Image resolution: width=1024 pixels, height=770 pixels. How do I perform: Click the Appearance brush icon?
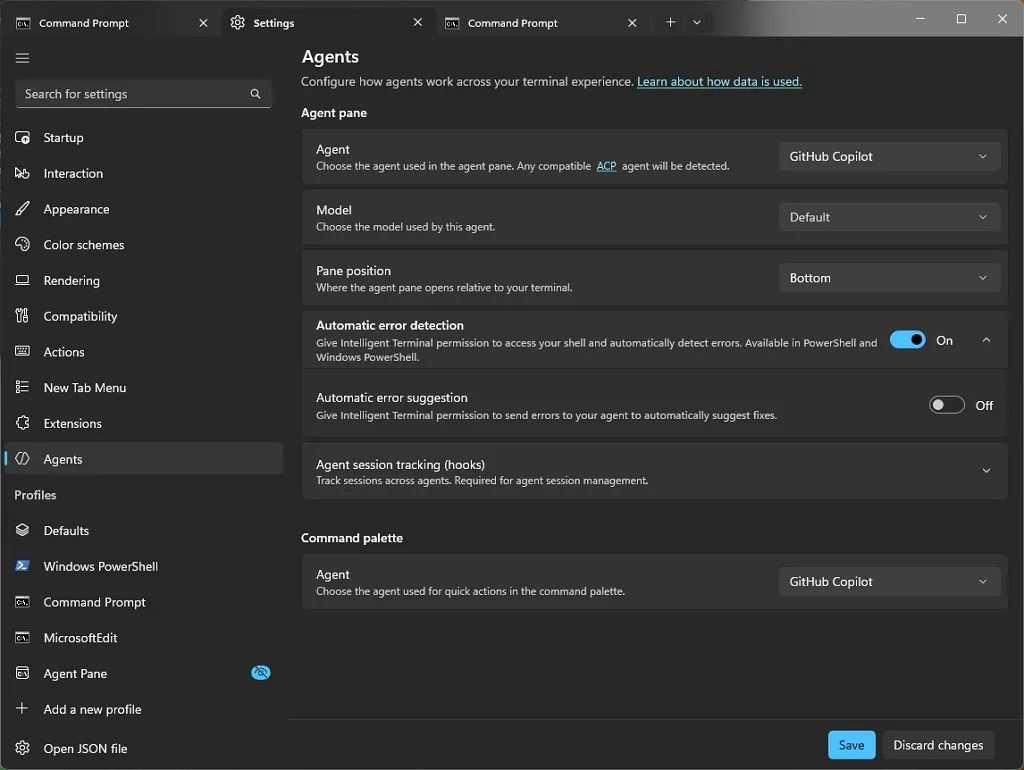click(x=22, y=209)
